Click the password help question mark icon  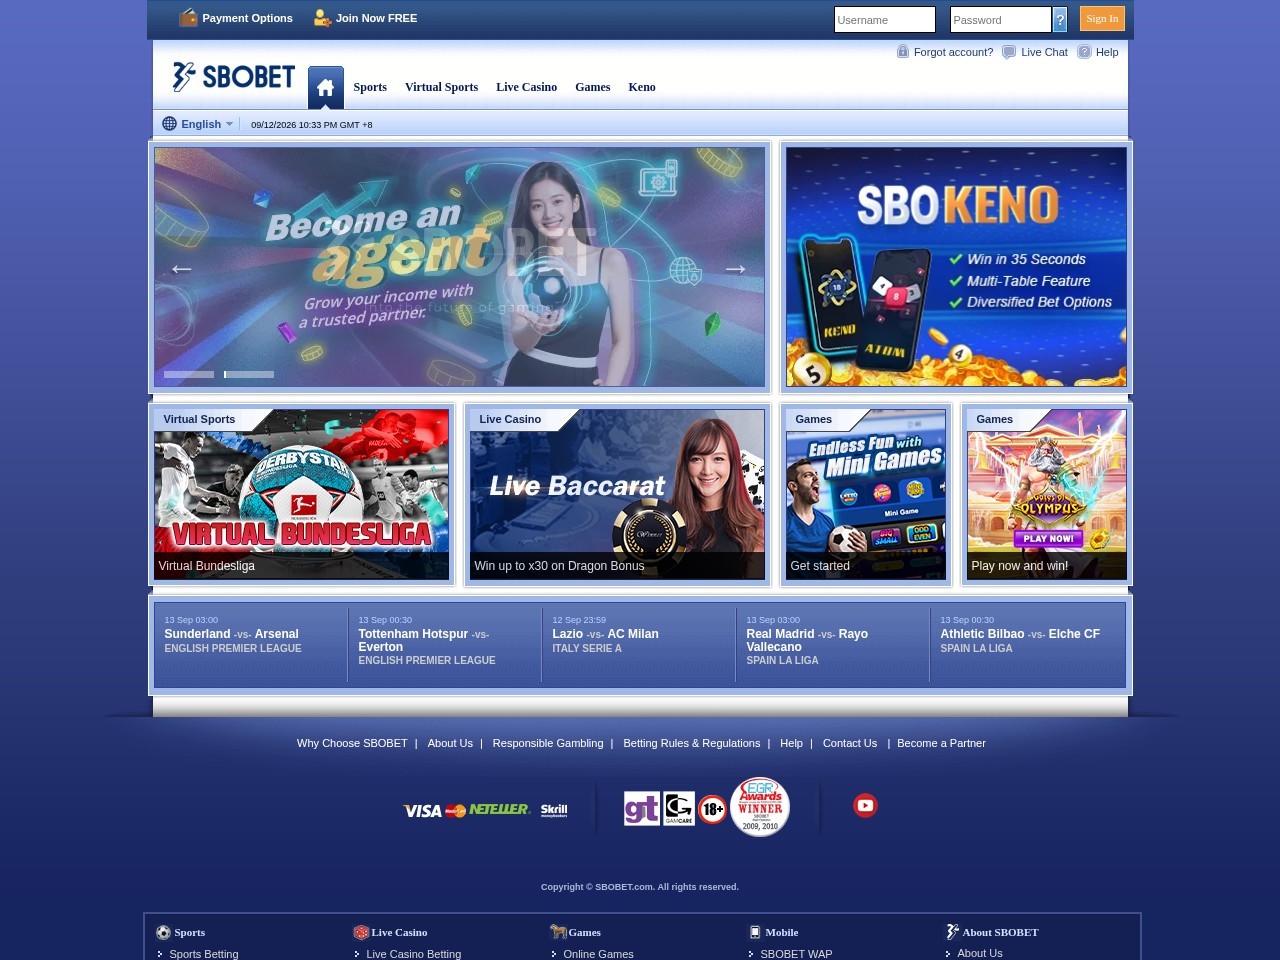pyautogui.click(x=1060, y=19)
